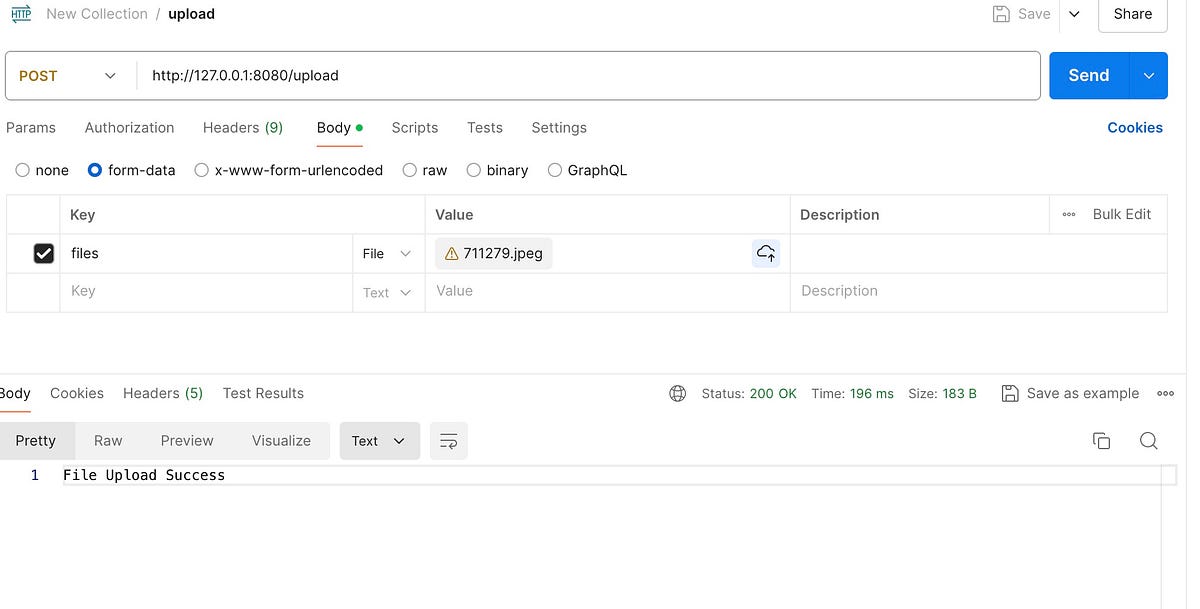
Task: Uncheck the files row checkbox
Action: click(44, 253)
